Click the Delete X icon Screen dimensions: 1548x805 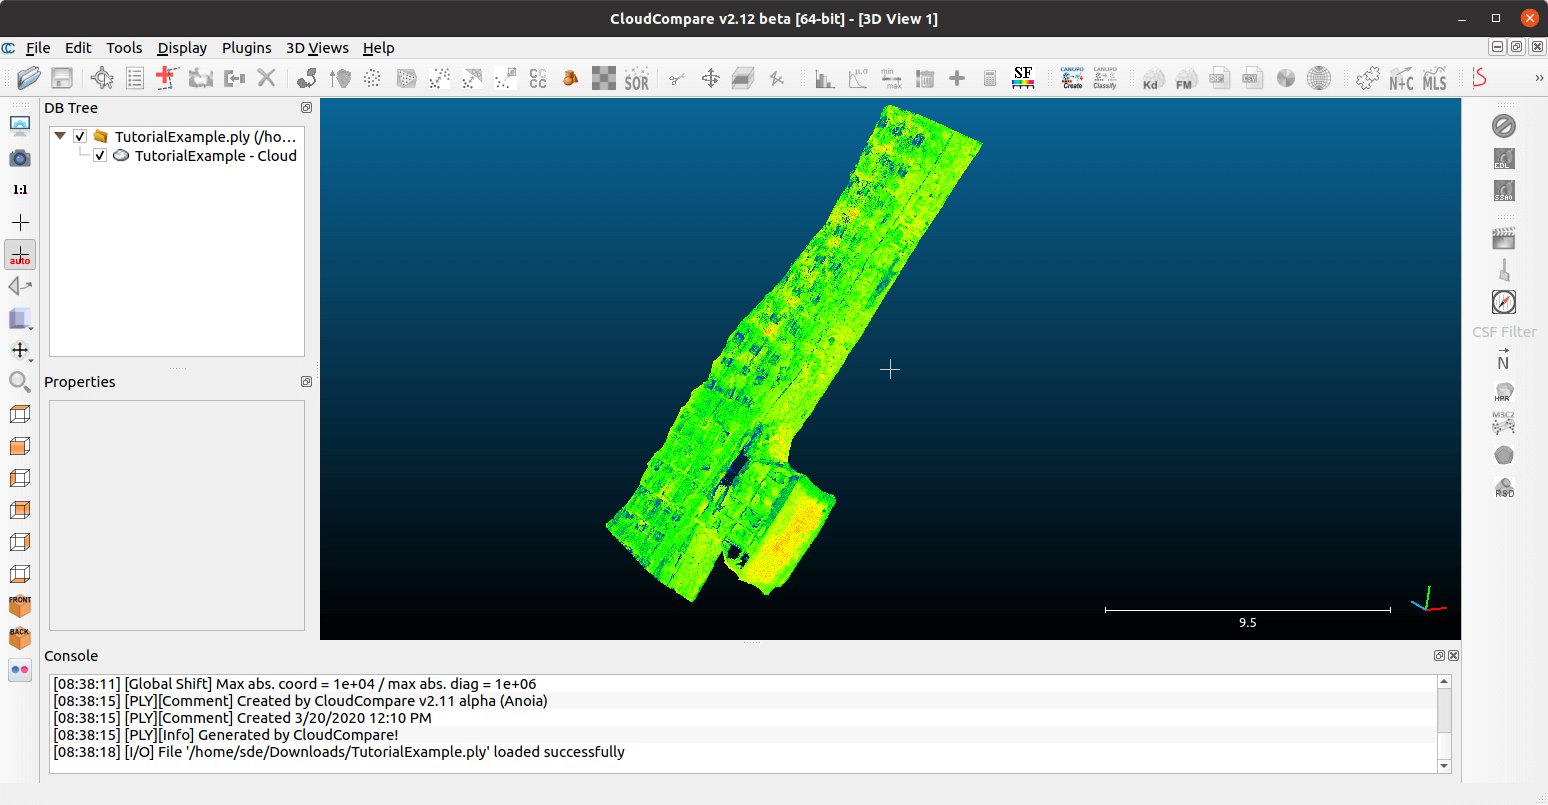[266, 78]
